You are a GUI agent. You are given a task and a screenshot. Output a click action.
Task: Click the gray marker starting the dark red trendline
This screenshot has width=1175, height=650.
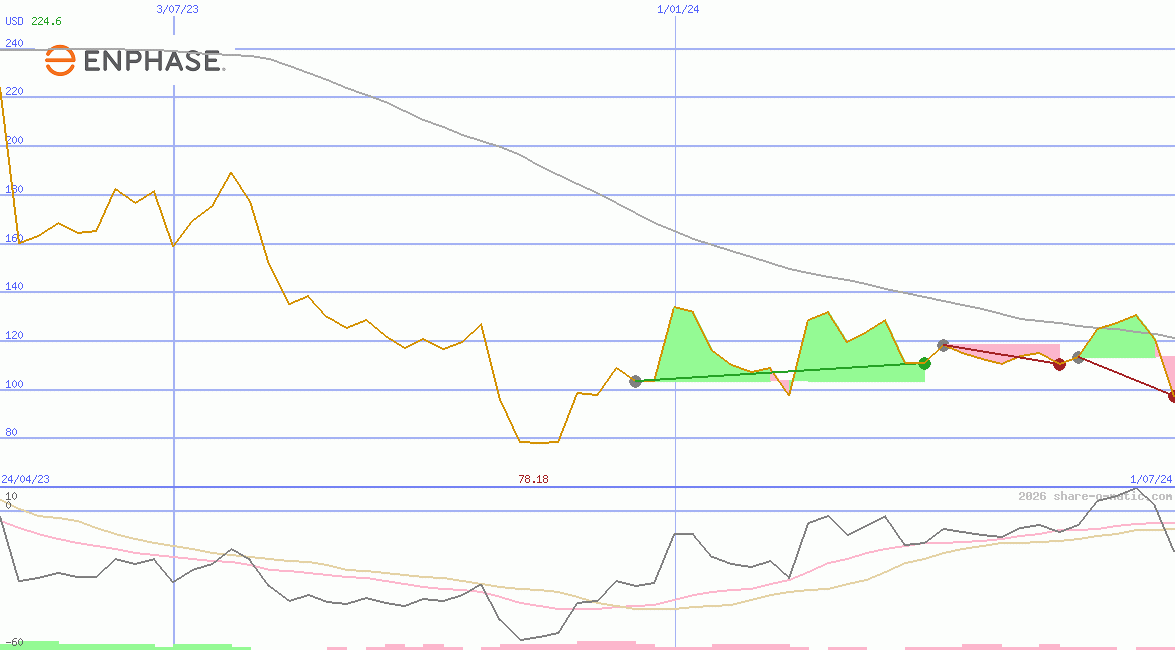click(941, 345)
